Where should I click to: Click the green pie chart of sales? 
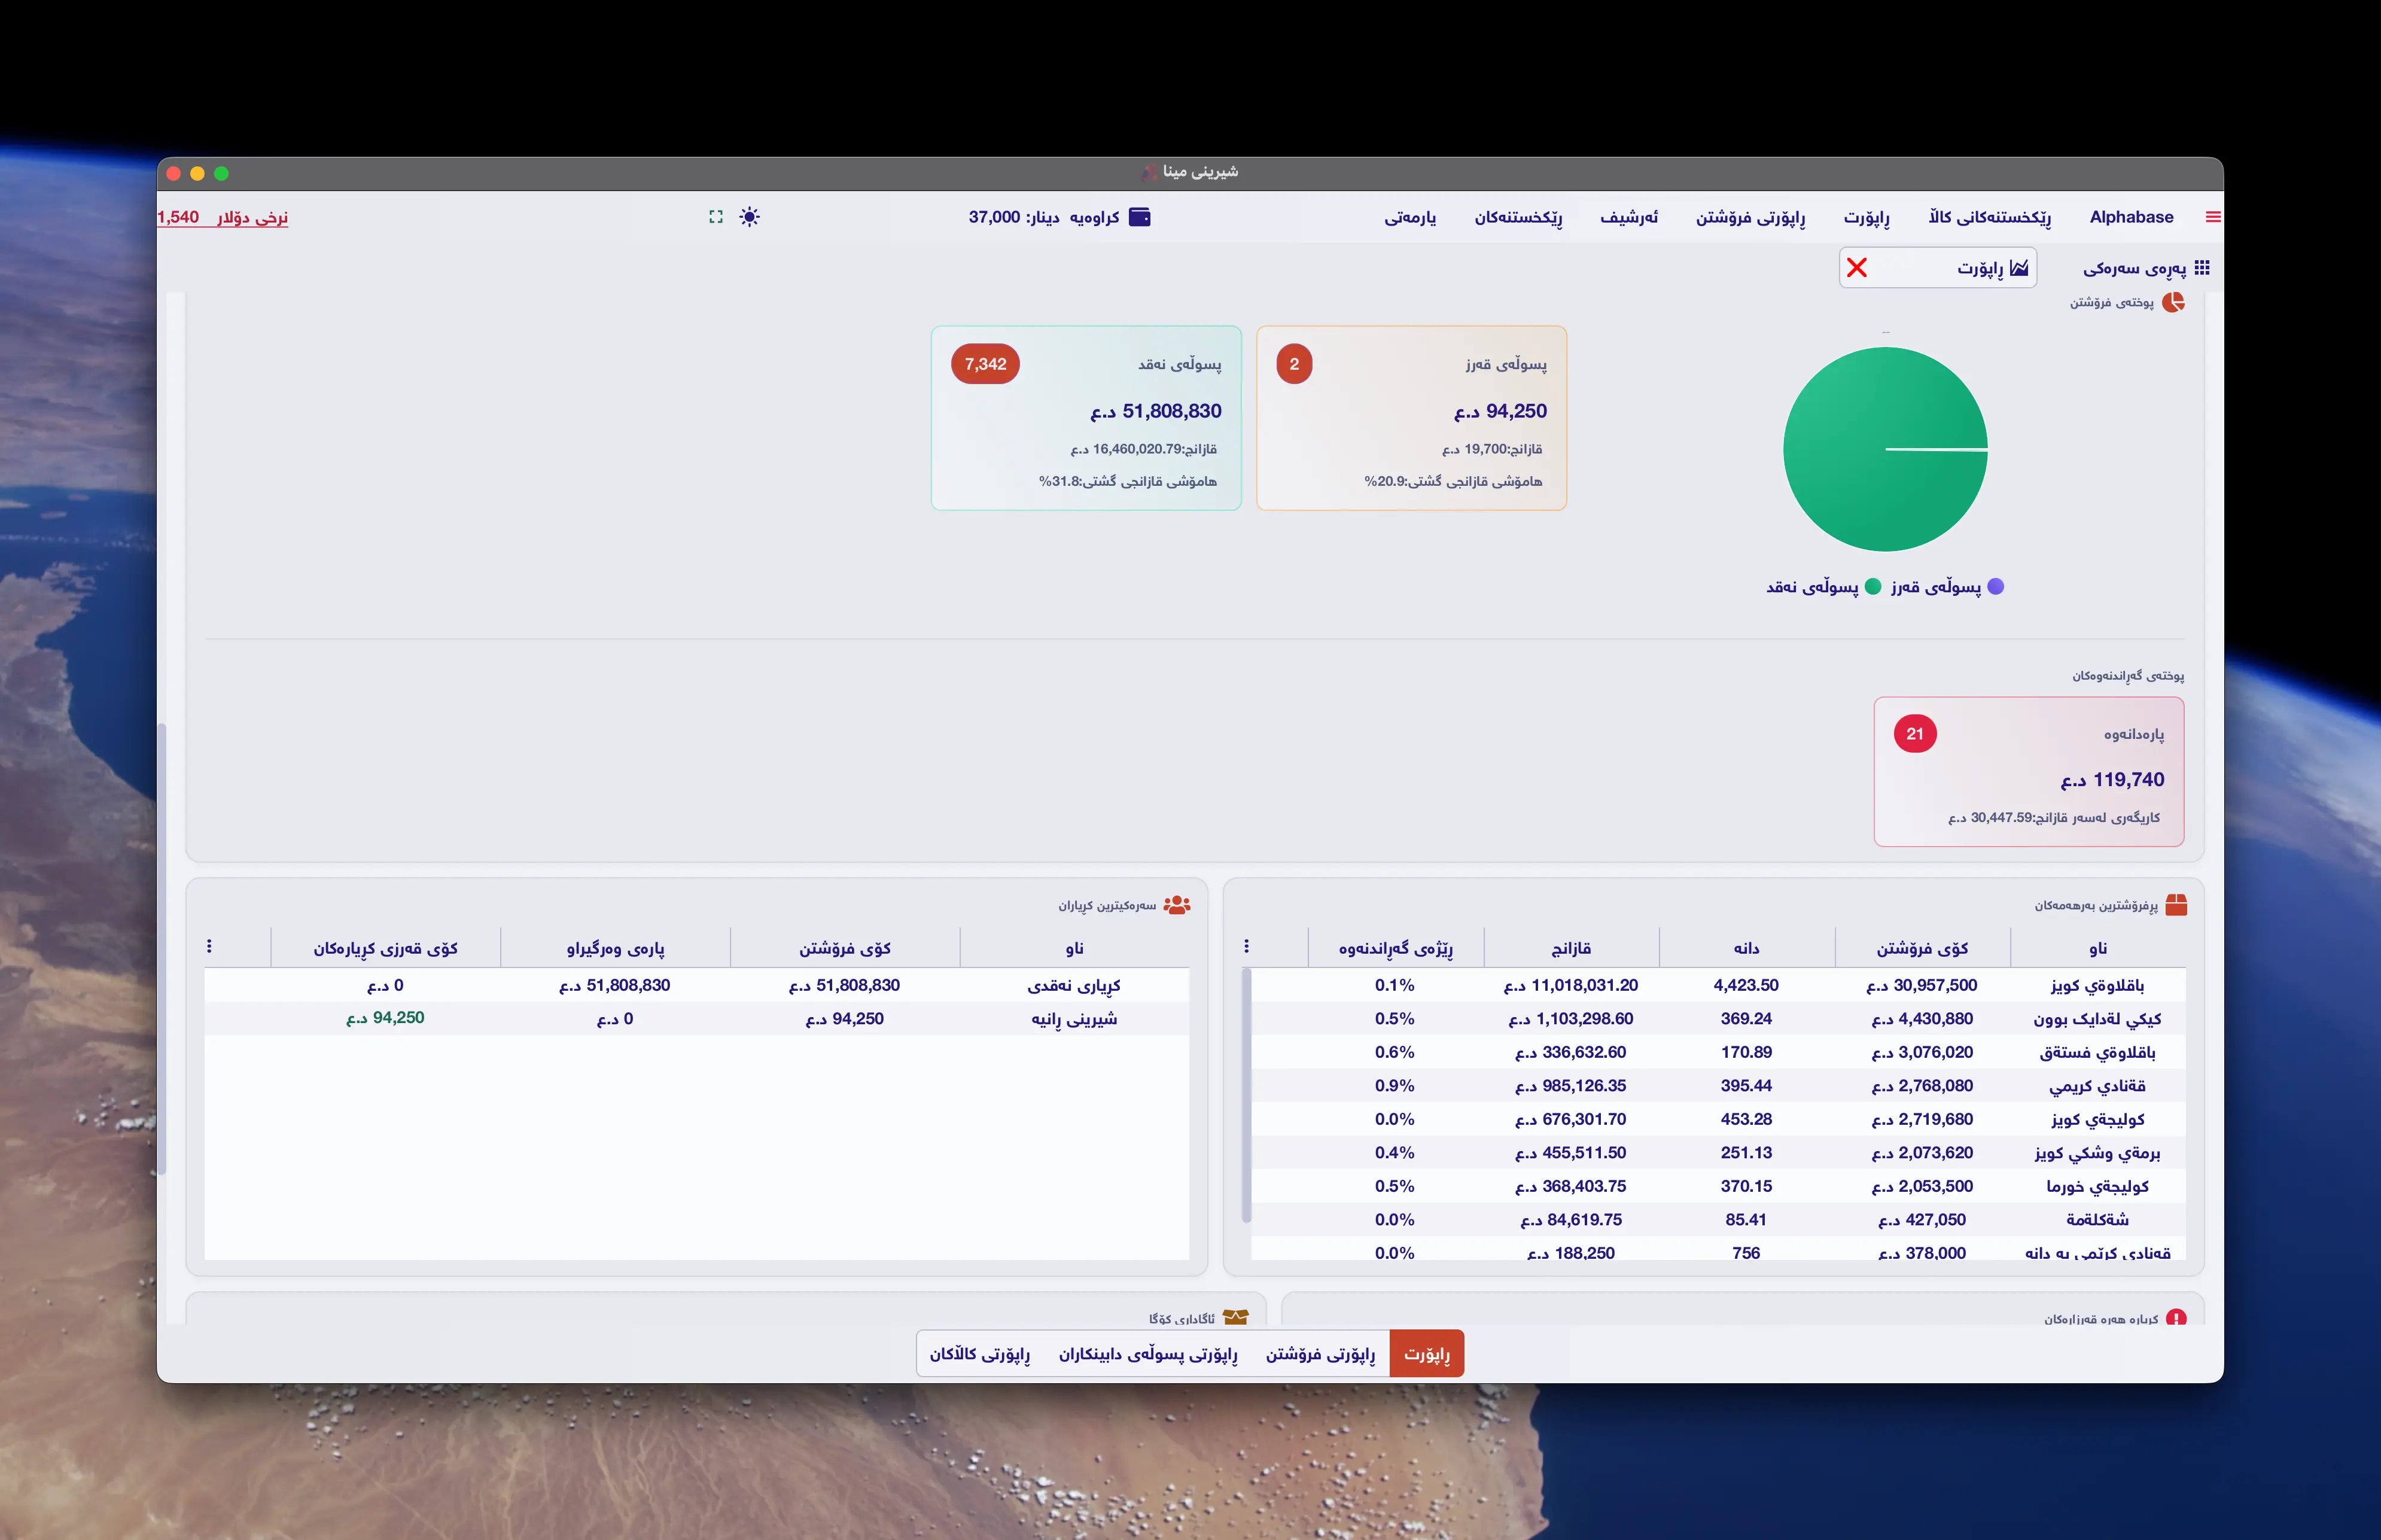[1885, 449]
